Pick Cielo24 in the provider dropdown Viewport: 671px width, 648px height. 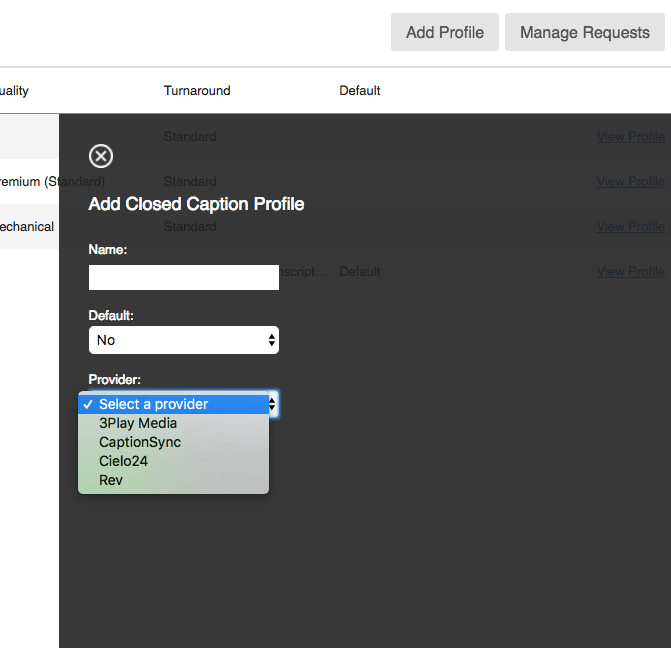124,461
